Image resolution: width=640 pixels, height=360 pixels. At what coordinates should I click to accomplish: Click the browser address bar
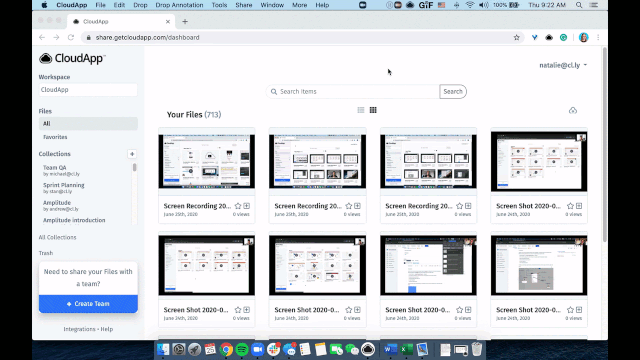coord(303,38)
